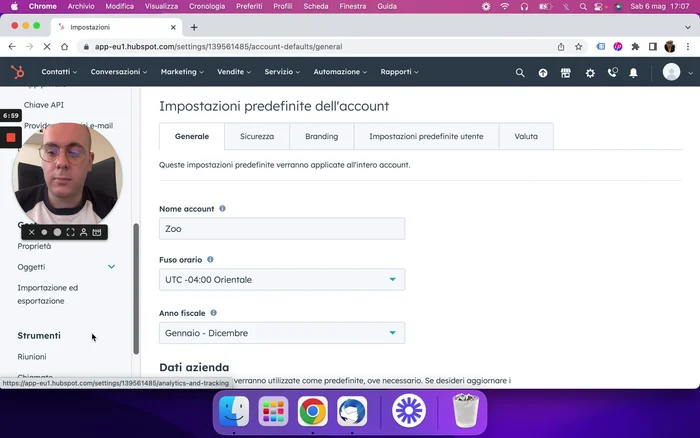Click the info icon next to Anno fiscale
Image resolution: width=700 pixels, height=438 pixels.
pos(213,313)
